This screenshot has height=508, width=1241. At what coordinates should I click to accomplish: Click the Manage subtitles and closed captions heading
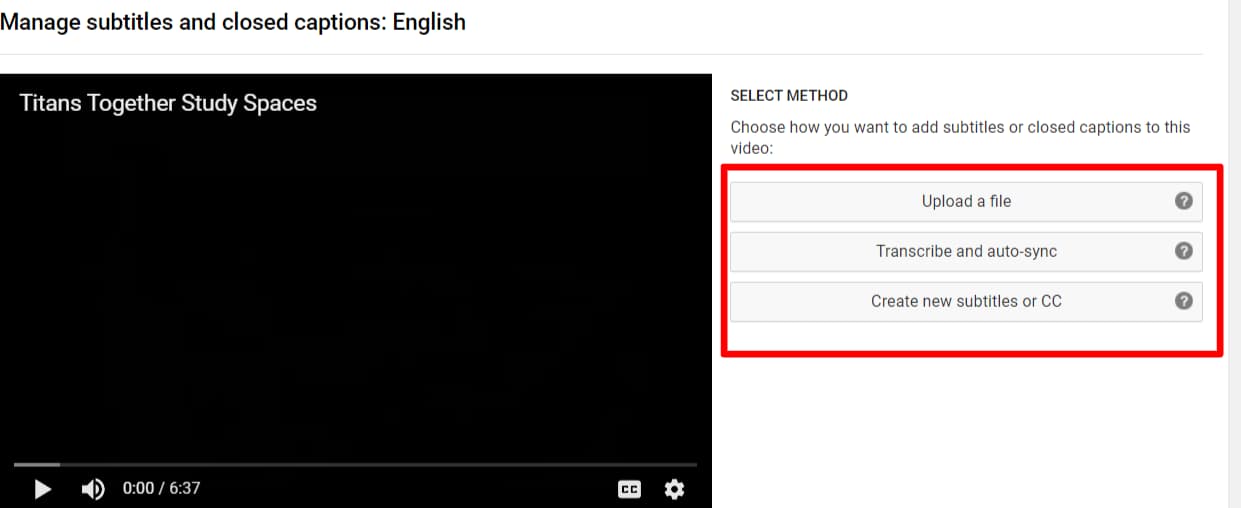point(233,21)
